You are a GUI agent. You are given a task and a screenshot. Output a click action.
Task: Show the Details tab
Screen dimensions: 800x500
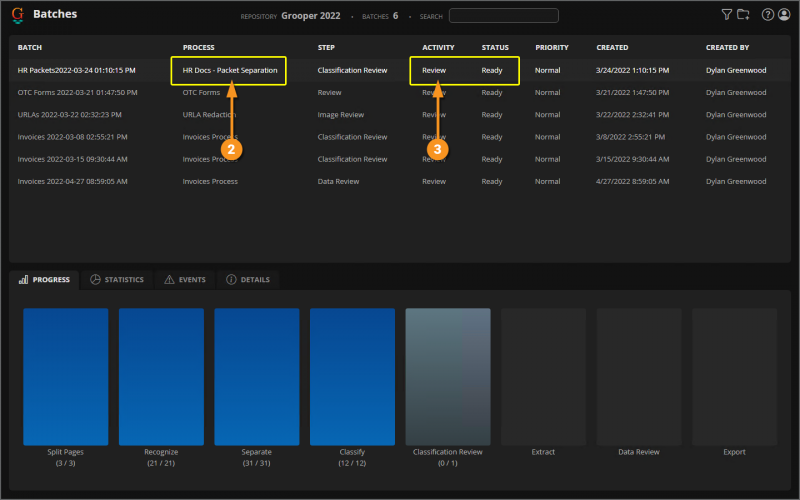247,280
